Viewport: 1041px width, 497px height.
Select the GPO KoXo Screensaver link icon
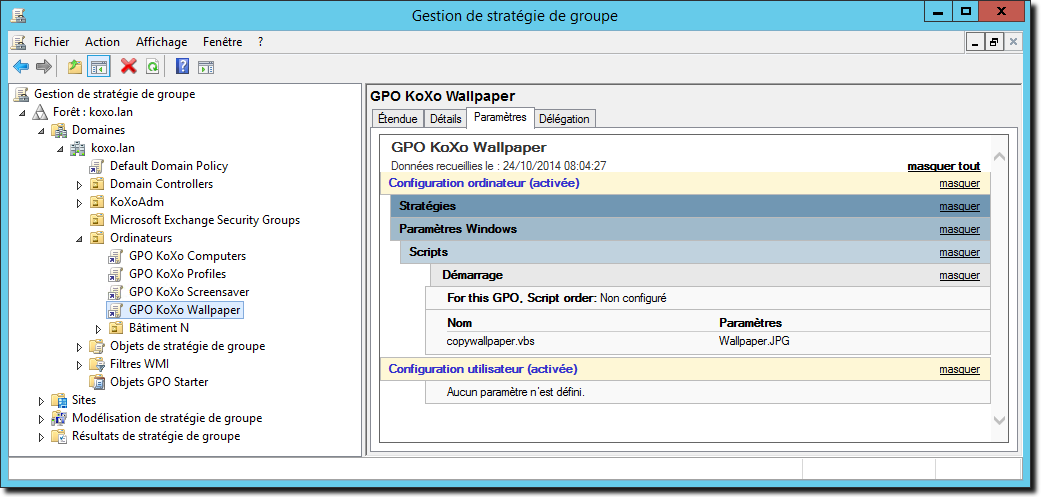point(116,292)
